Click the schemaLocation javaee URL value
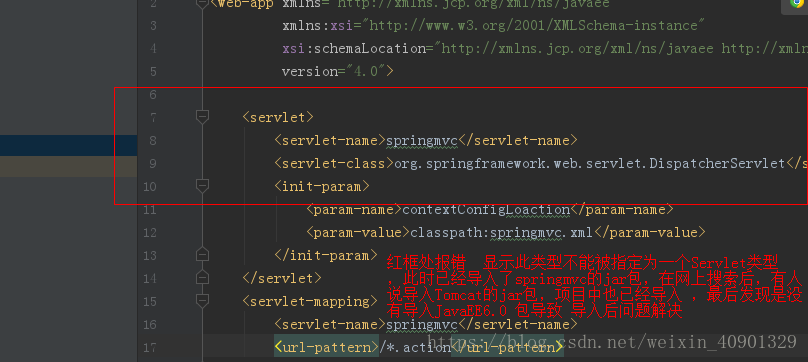Image resolution: width=808 pixels, height=362 pixels. coord(577,48)
